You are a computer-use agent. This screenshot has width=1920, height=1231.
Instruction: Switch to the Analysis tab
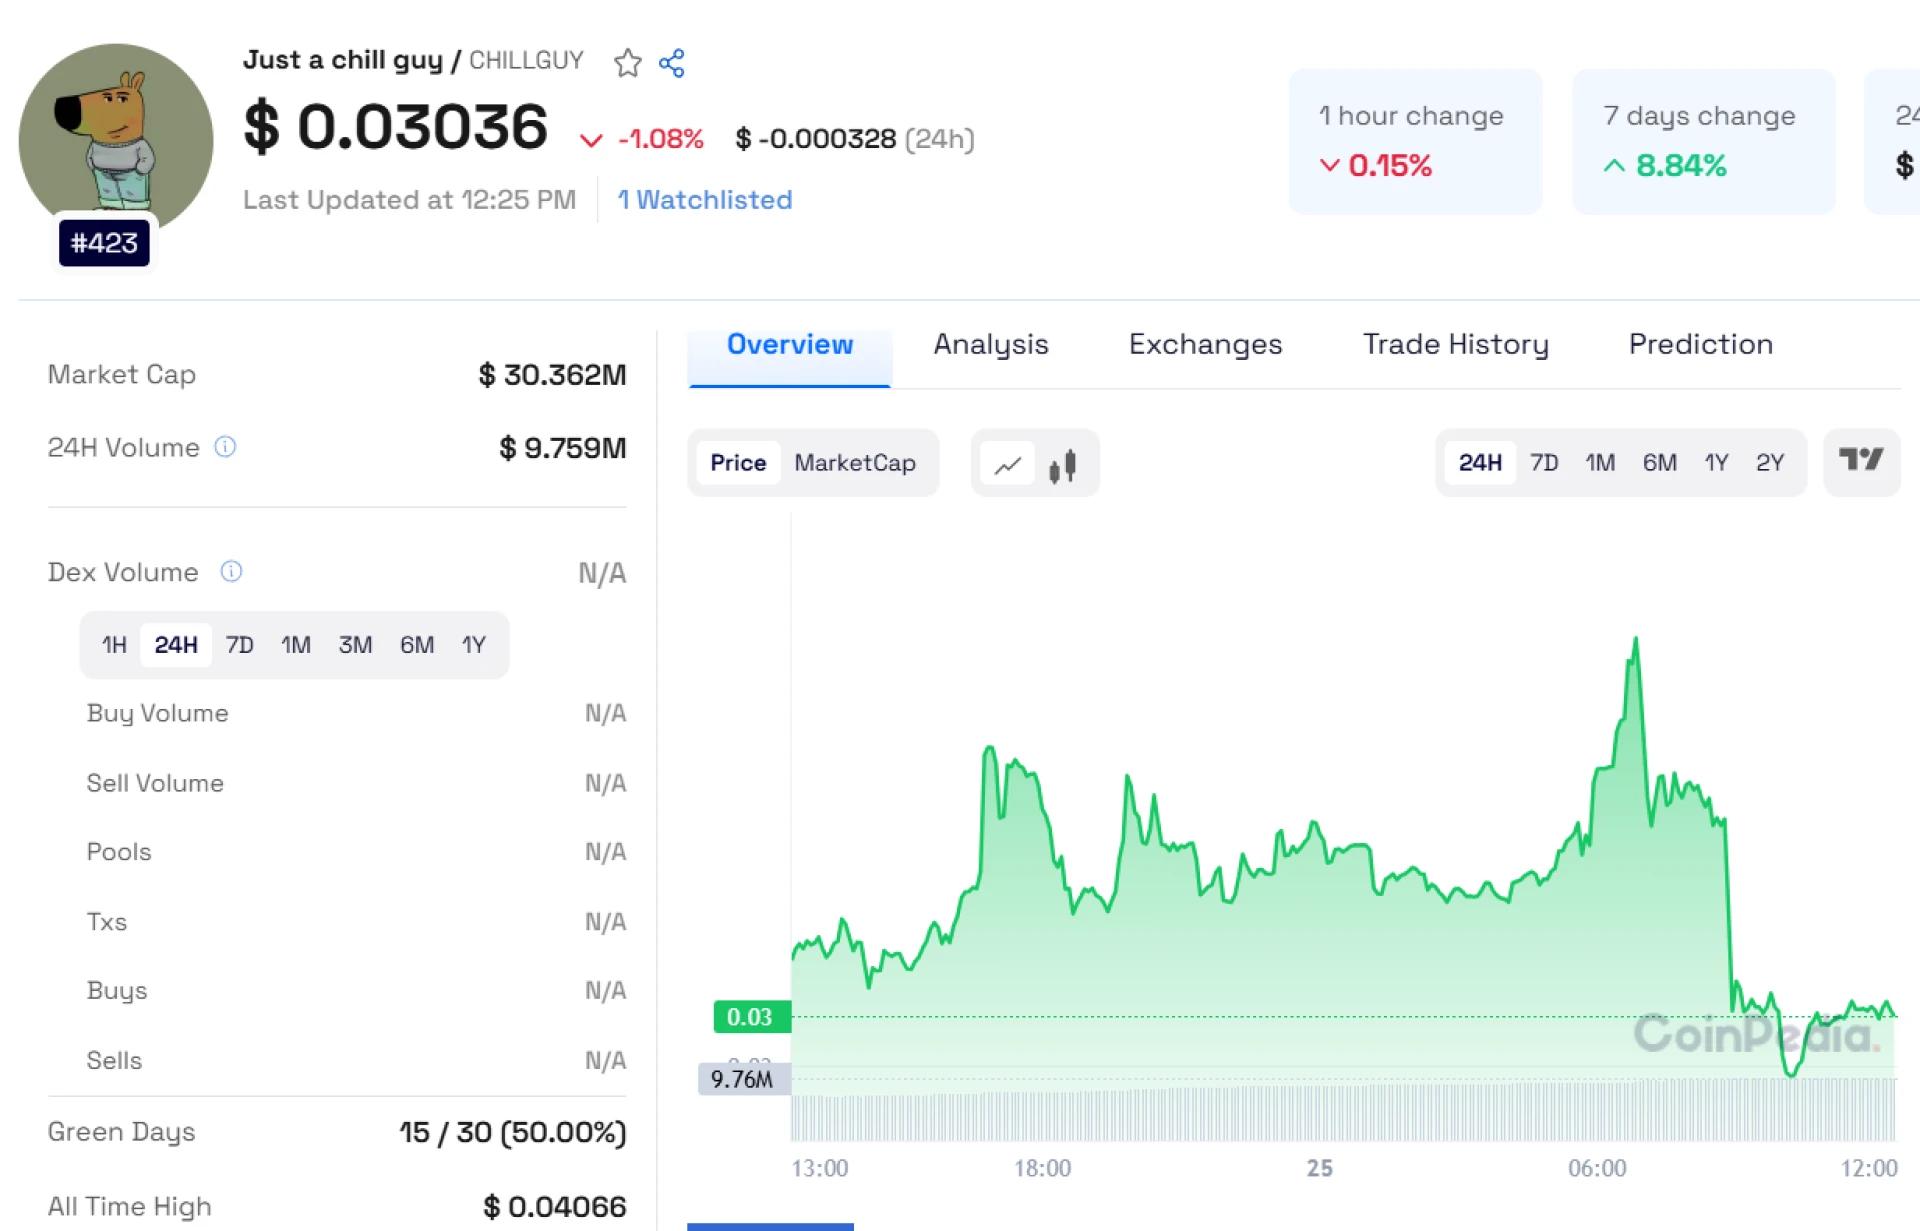click(x=990, y=344)
